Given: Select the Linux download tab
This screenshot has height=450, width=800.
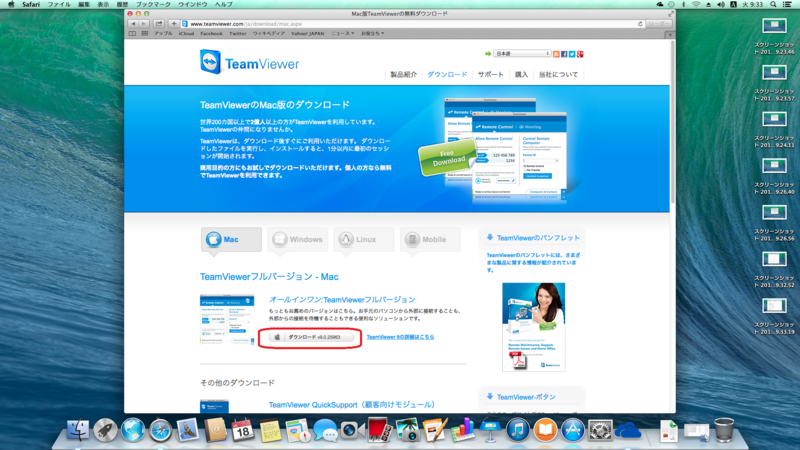Looking at the screenshot, I should pos(364,239).
